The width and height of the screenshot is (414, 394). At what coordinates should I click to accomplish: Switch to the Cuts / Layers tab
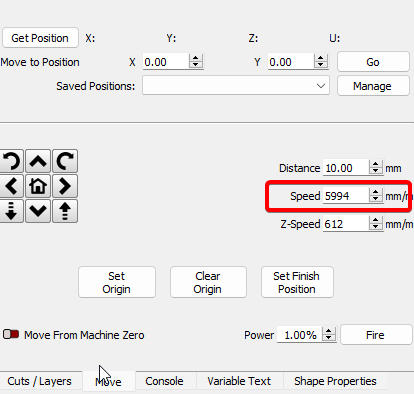40,381
